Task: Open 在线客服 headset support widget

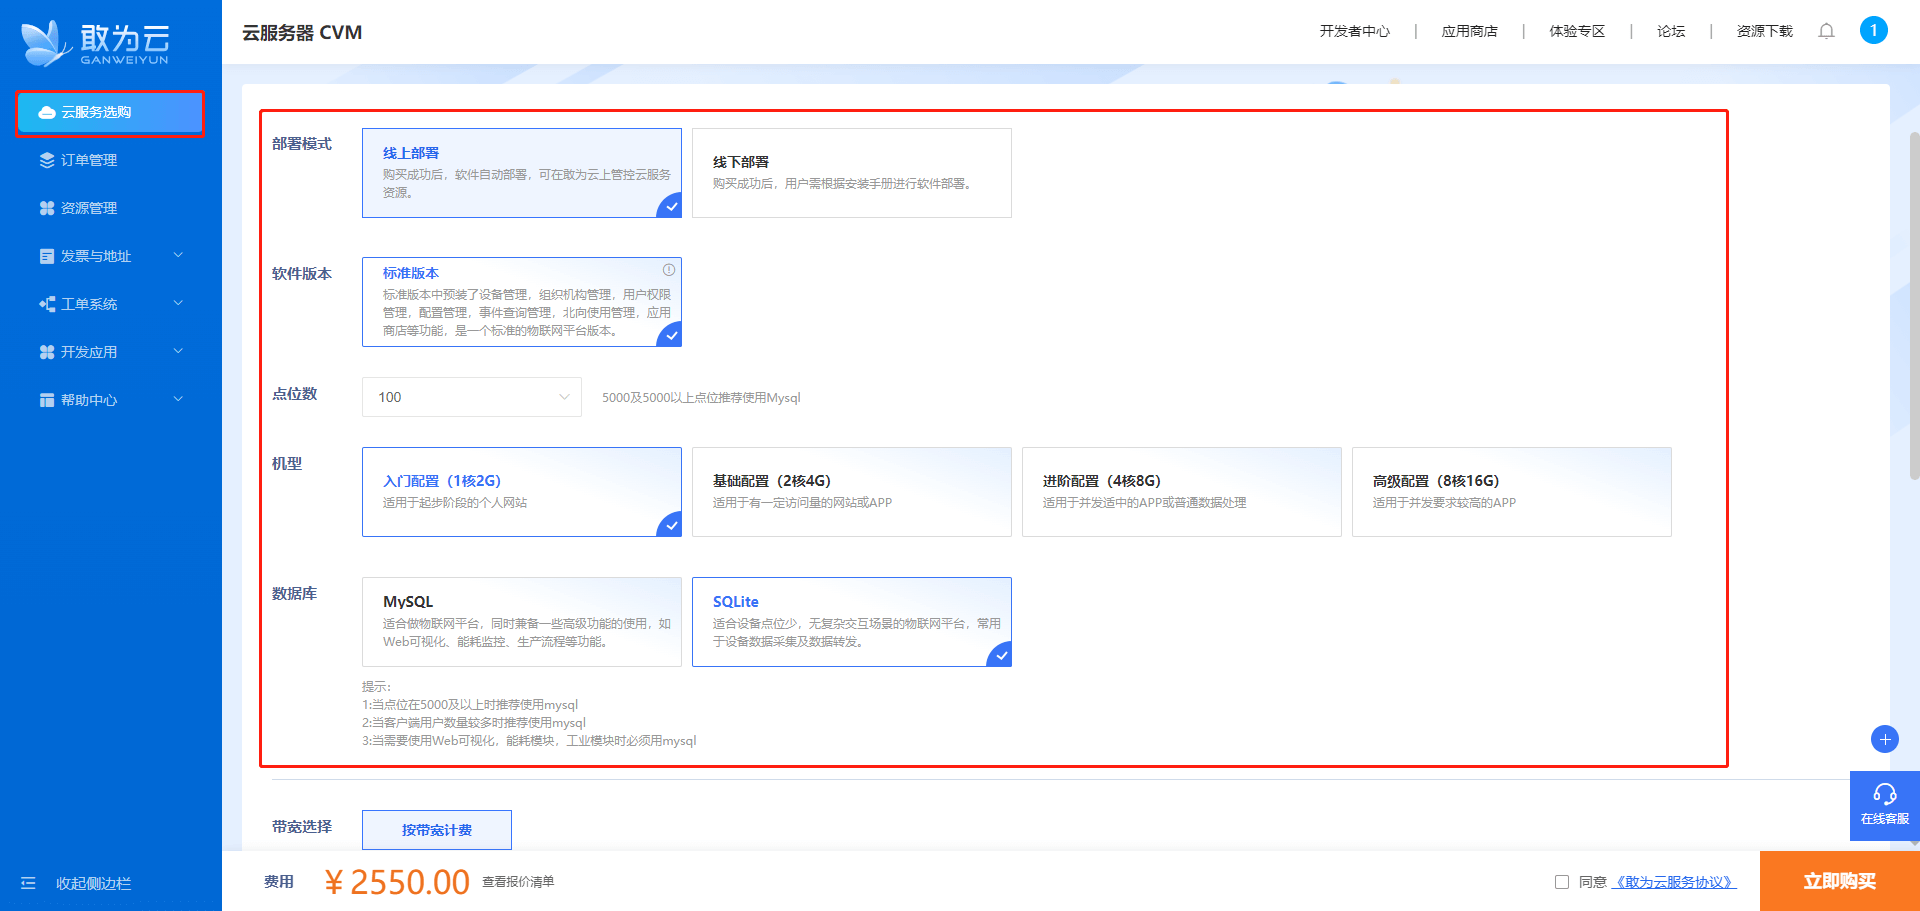Action: pos(1885,805)
